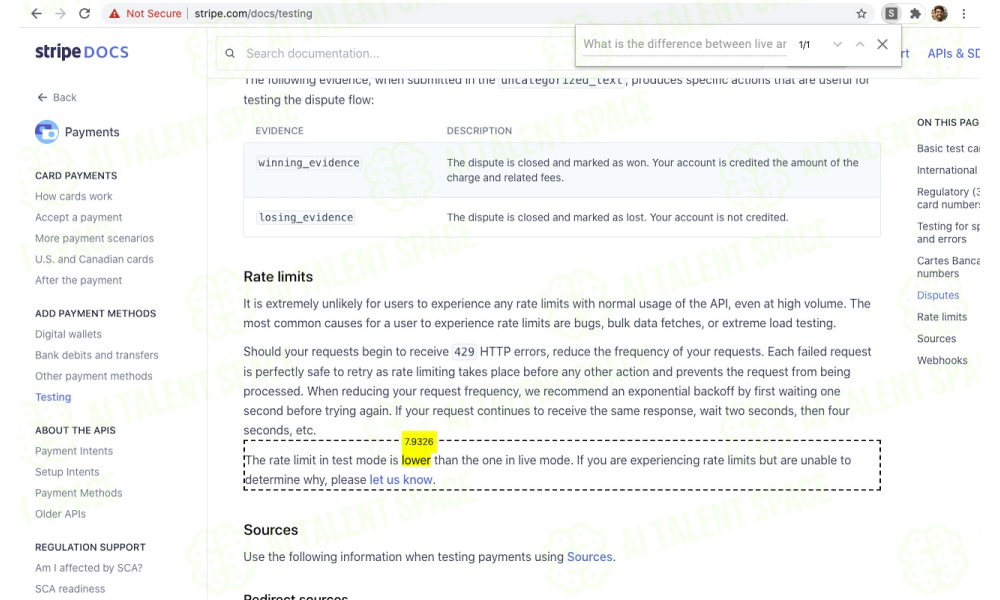1000x600 pixels.
Task: Select the Testing sidebar item
Action: tap(53, 397)
